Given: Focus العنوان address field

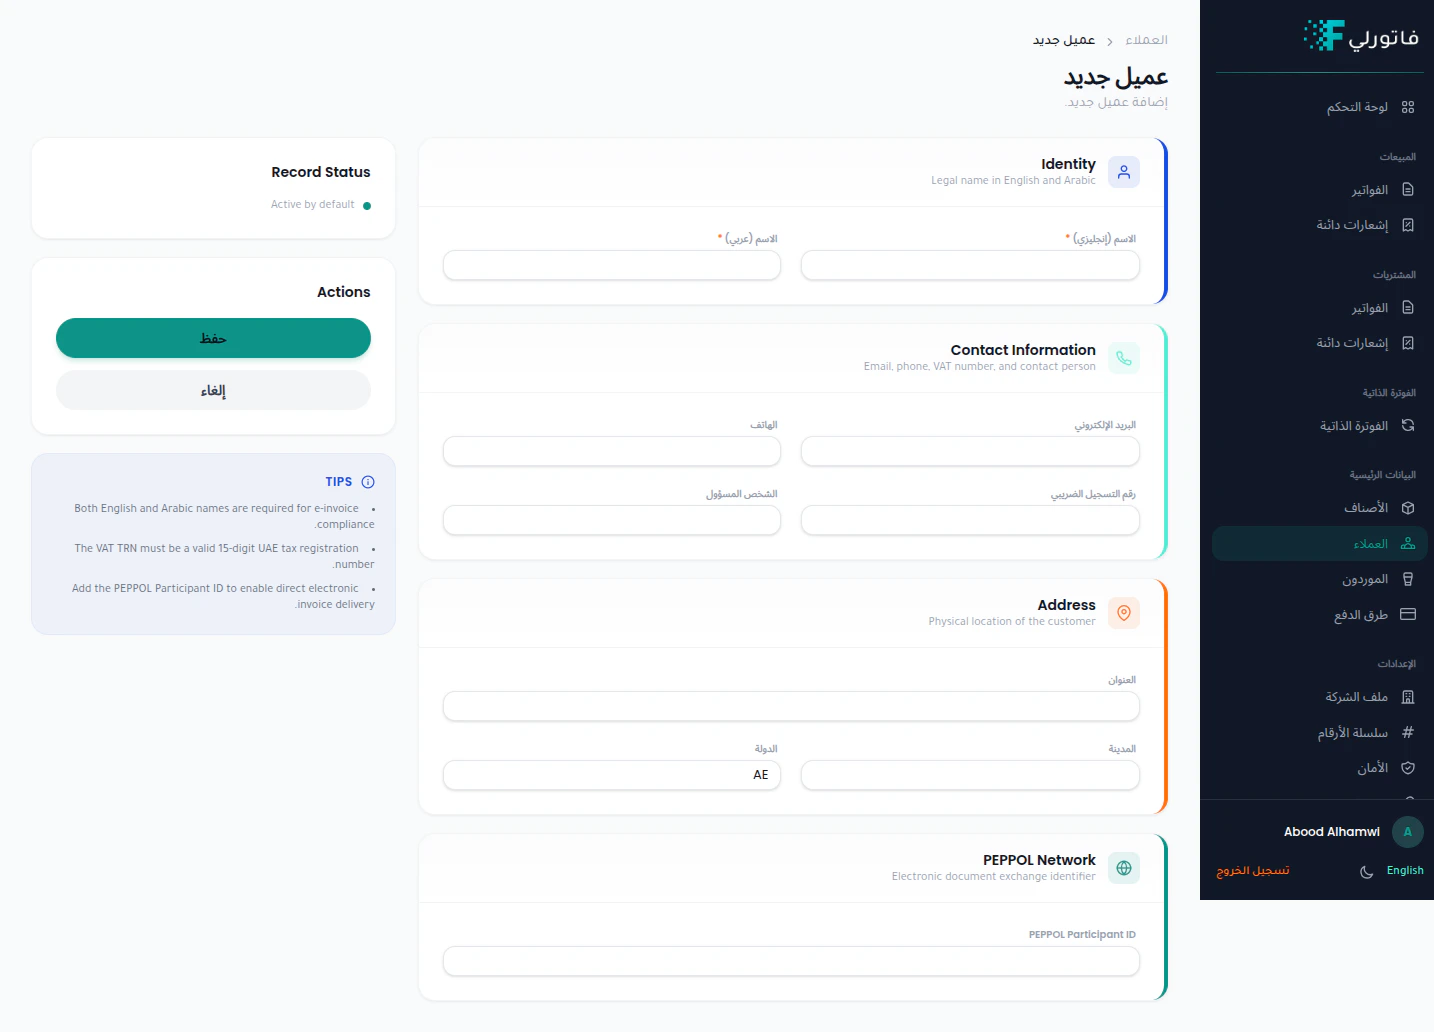Looking at the screenshot, I should click(x=791, y=706).
